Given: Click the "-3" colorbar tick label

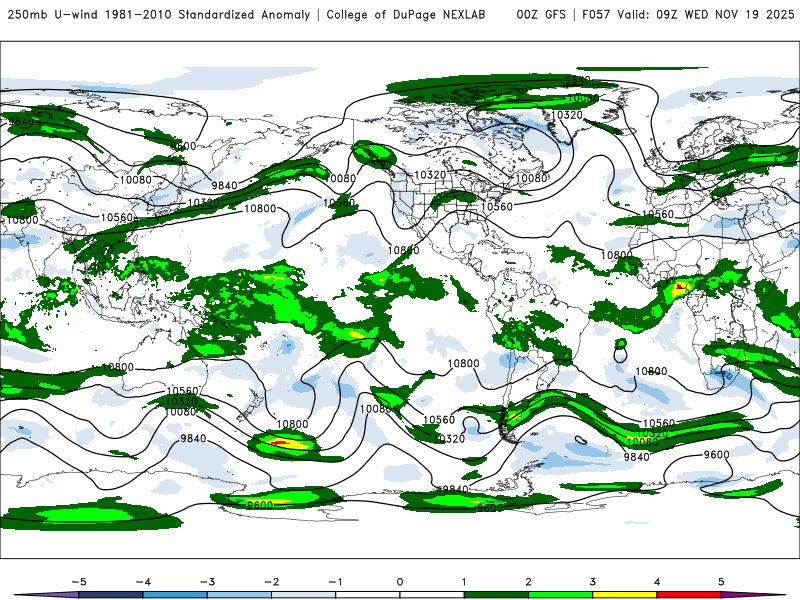Looking at the screenshot, I should tap(207, 582).
